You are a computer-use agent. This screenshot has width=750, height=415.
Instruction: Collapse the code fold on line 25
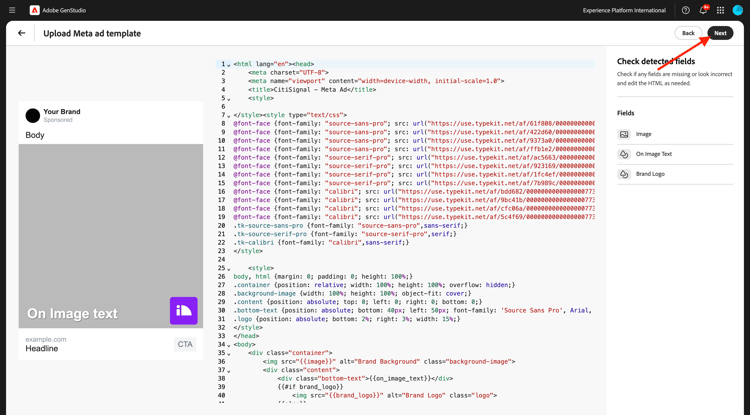(x=229, y=269)
